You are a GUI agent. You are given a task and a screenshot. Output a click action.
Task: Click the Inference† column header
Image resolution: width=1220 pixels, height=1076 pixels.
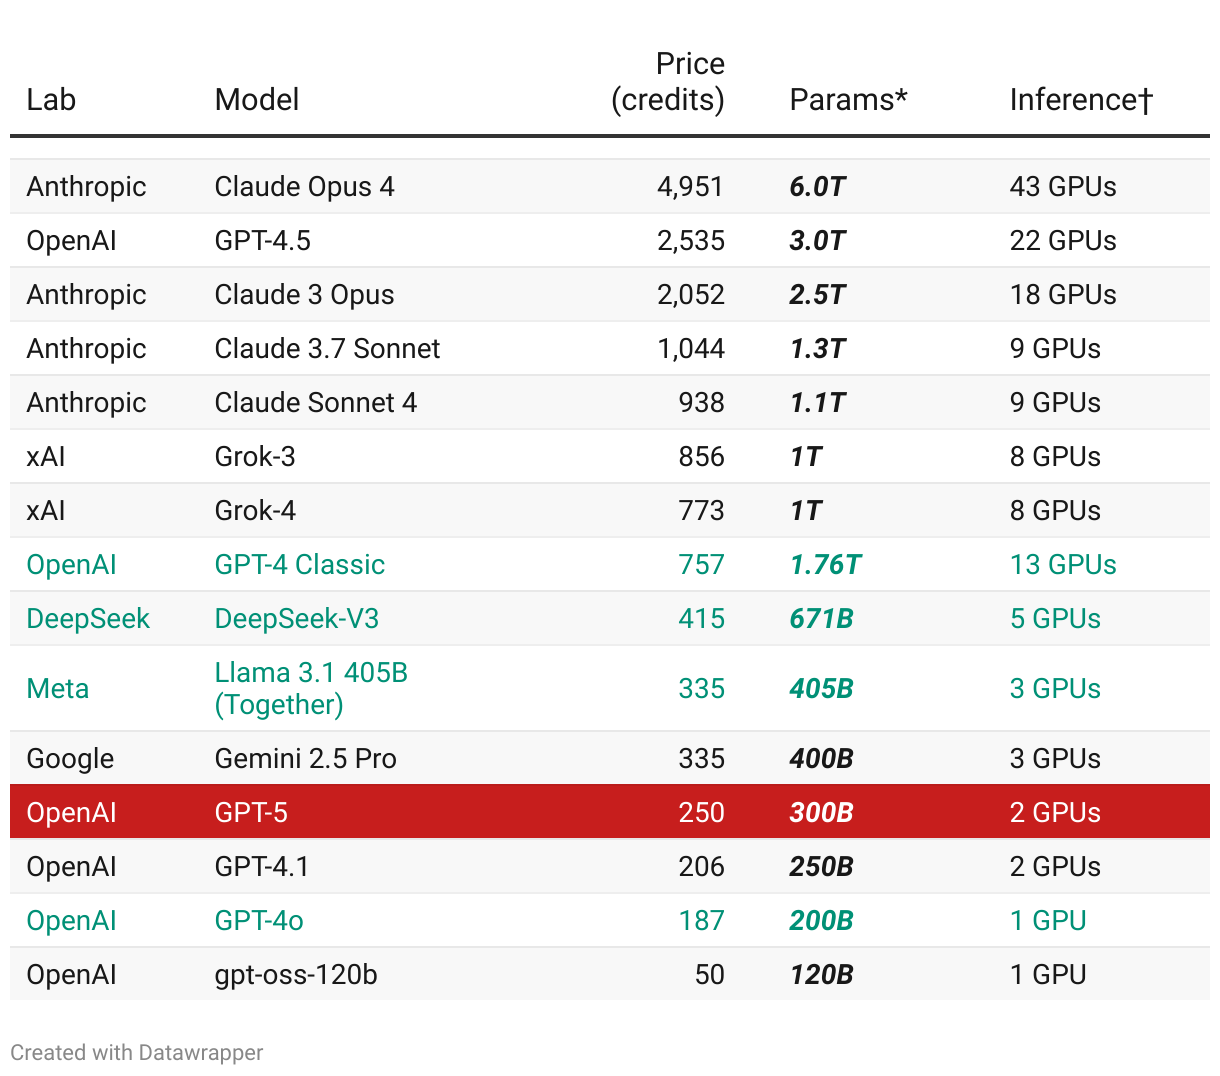1081,100
